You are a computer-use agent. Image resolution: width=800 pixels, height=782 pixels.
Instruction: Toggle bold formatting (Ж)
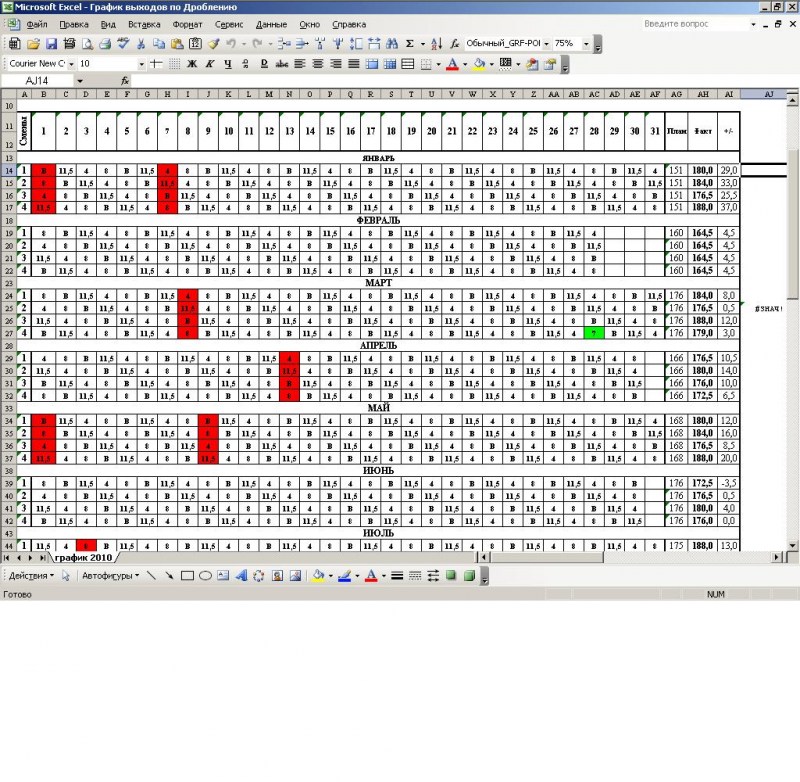point(192,64)
